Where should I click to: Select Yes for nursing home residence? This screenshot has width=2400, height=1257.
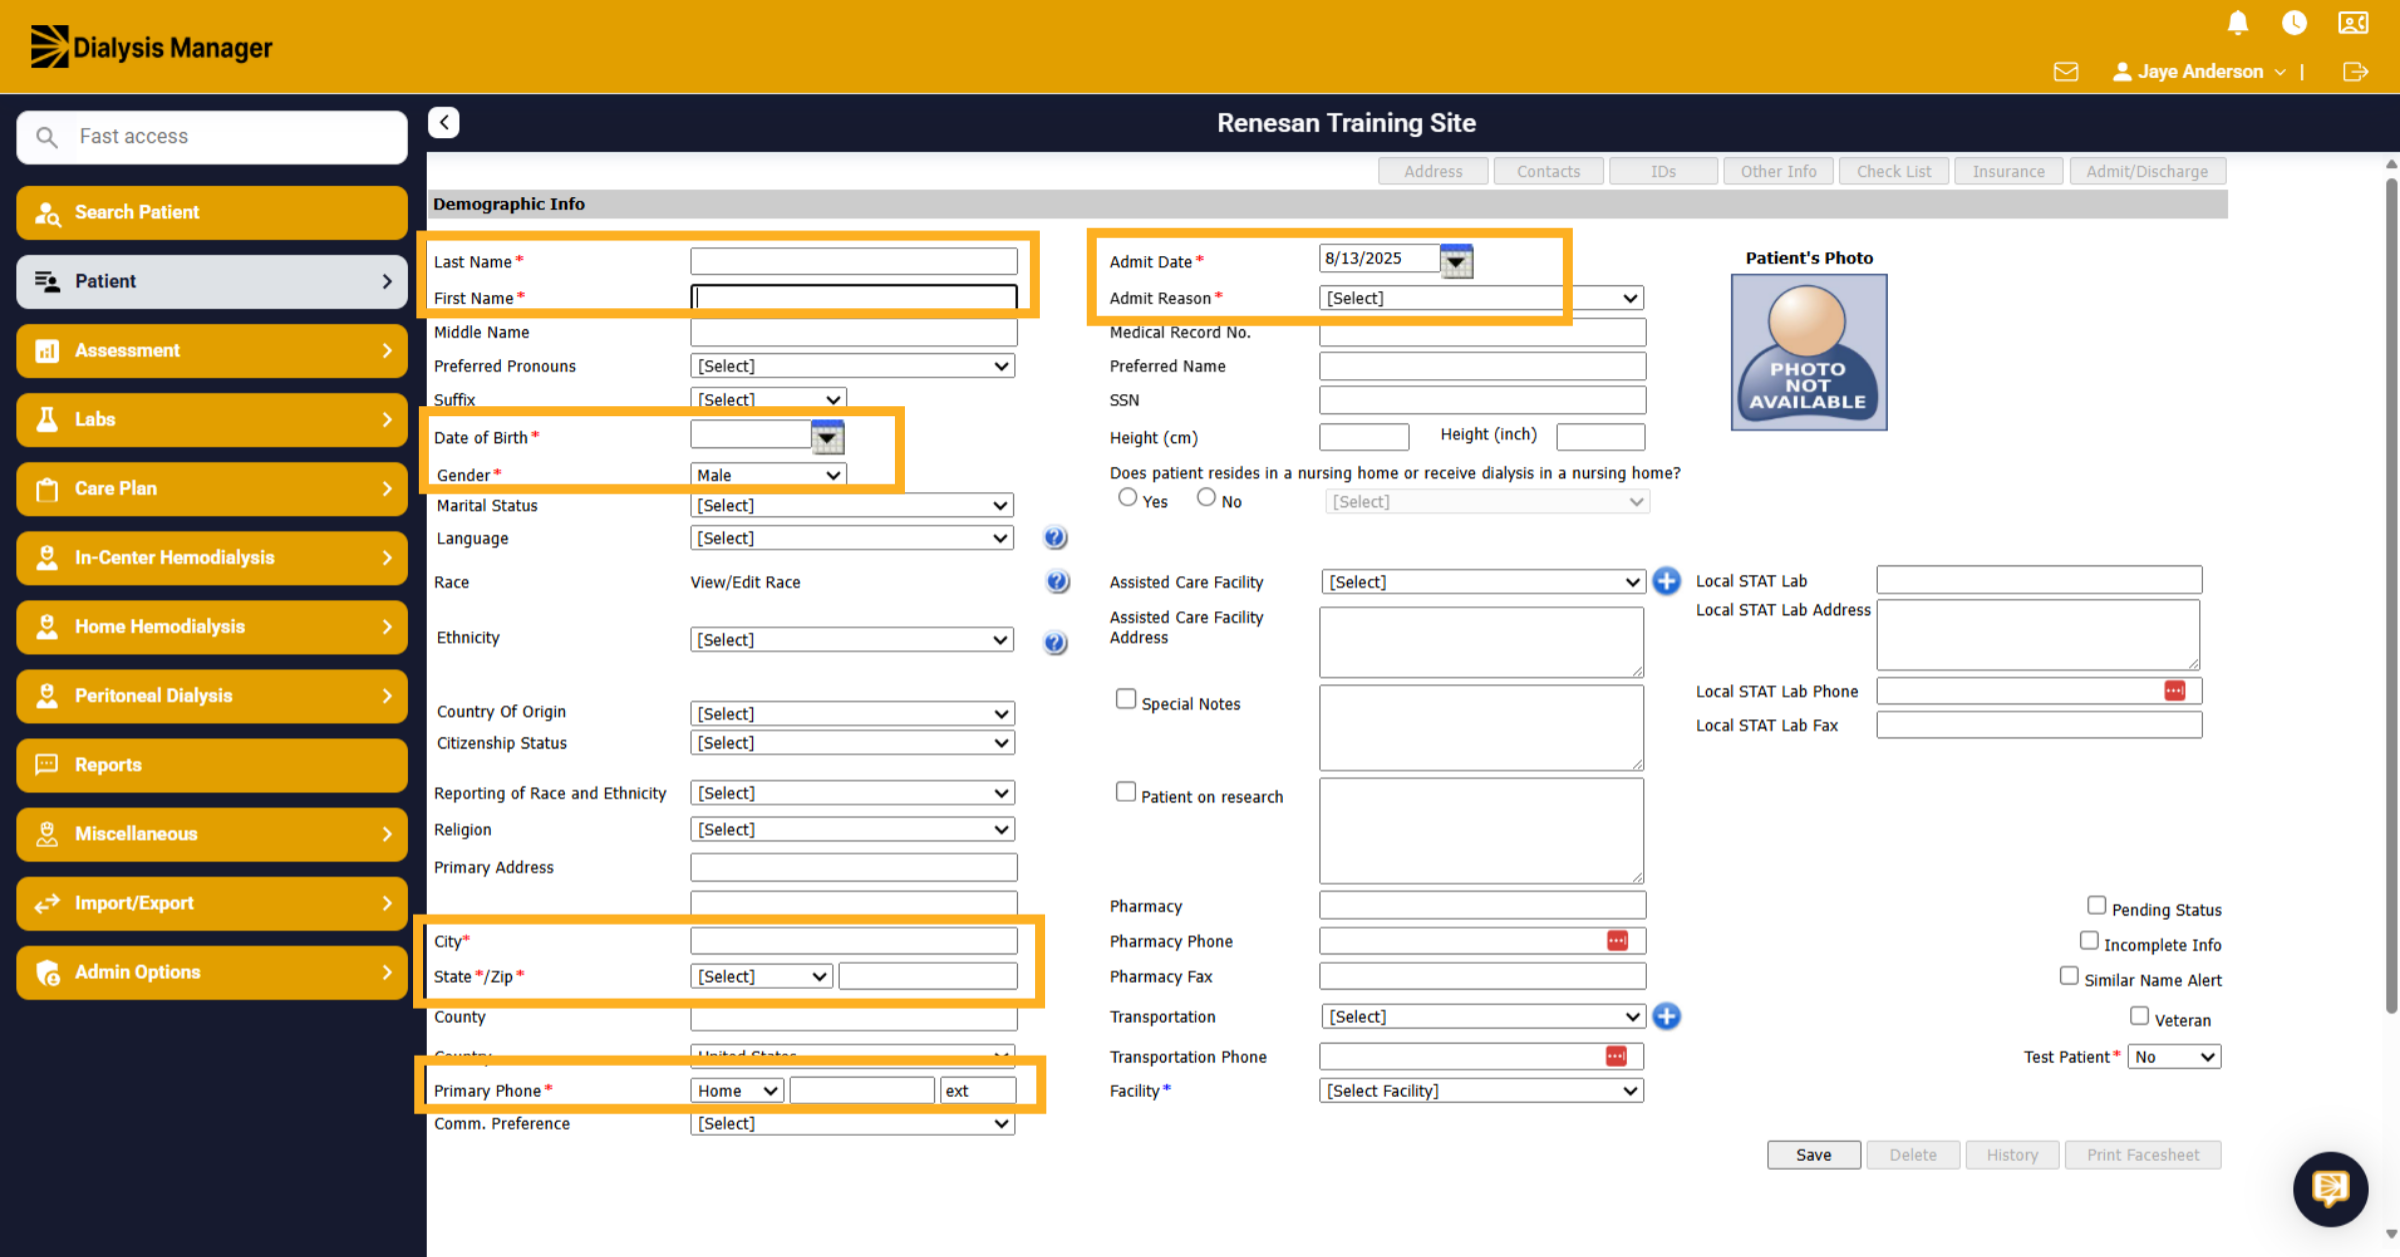(x=1128, y=497)
